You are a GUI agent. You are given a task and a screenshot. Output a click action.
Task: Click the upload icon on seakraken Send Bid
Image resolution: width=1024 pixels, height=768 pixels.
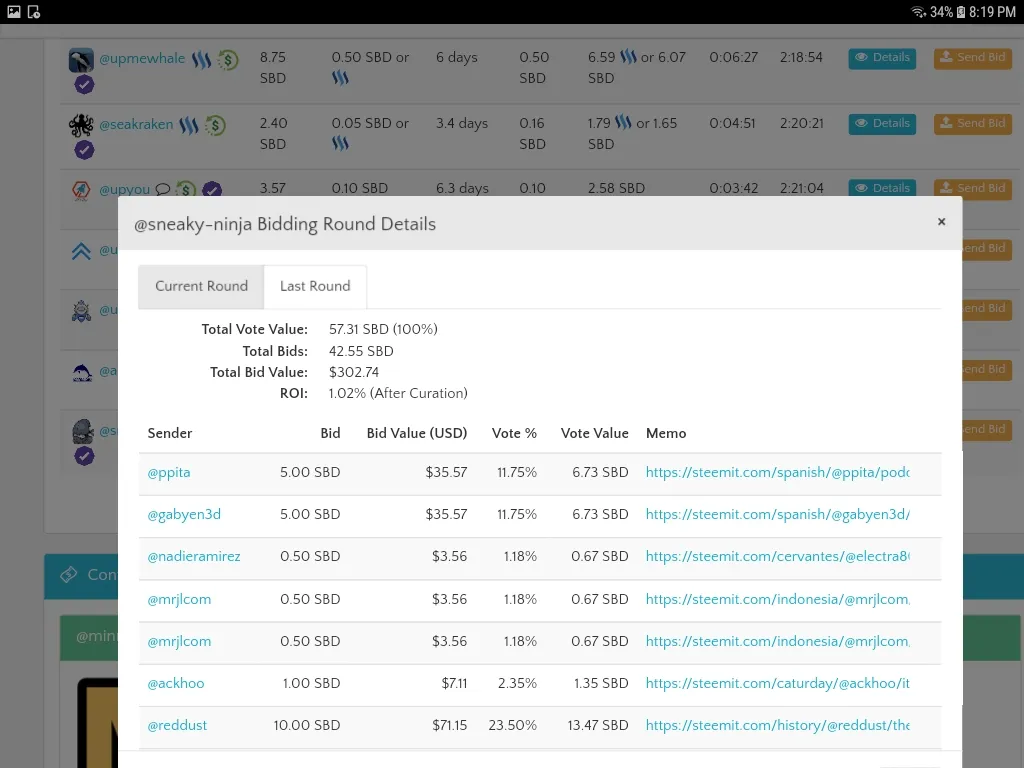(946, 122)
